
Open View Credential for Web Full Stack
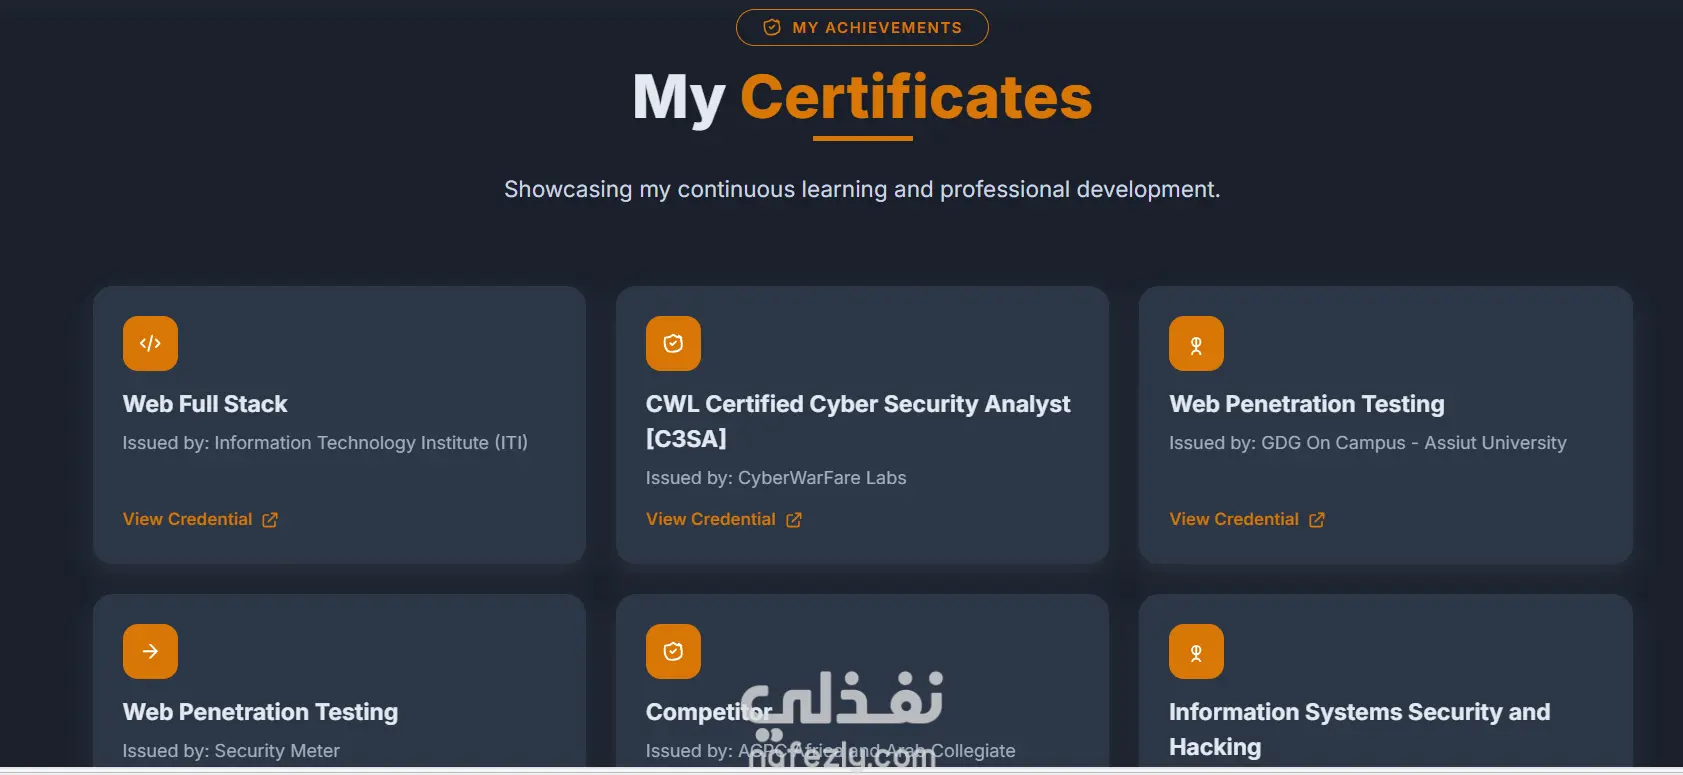pos(200,519)
